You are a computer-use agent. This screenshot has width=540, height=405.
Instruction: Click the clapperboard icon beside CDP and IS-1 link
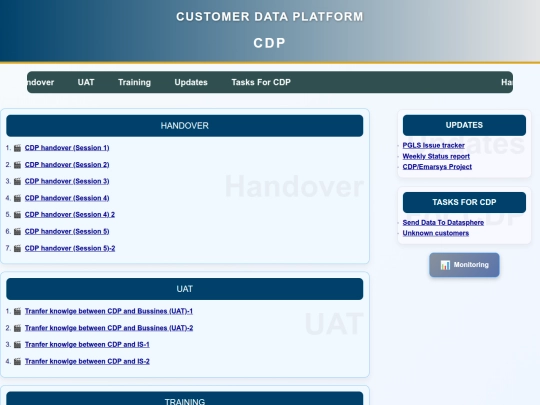18,345
